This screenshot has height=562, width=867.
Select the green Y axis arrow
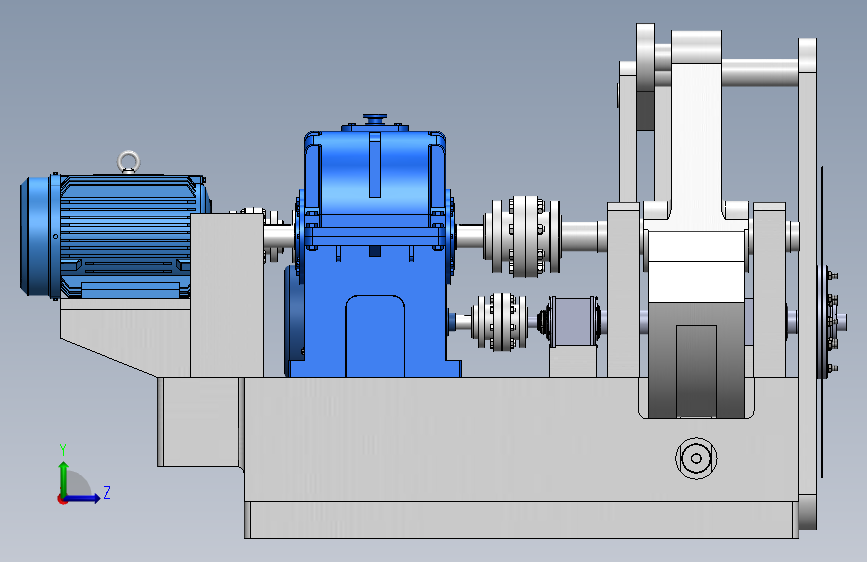click(64, 477)
